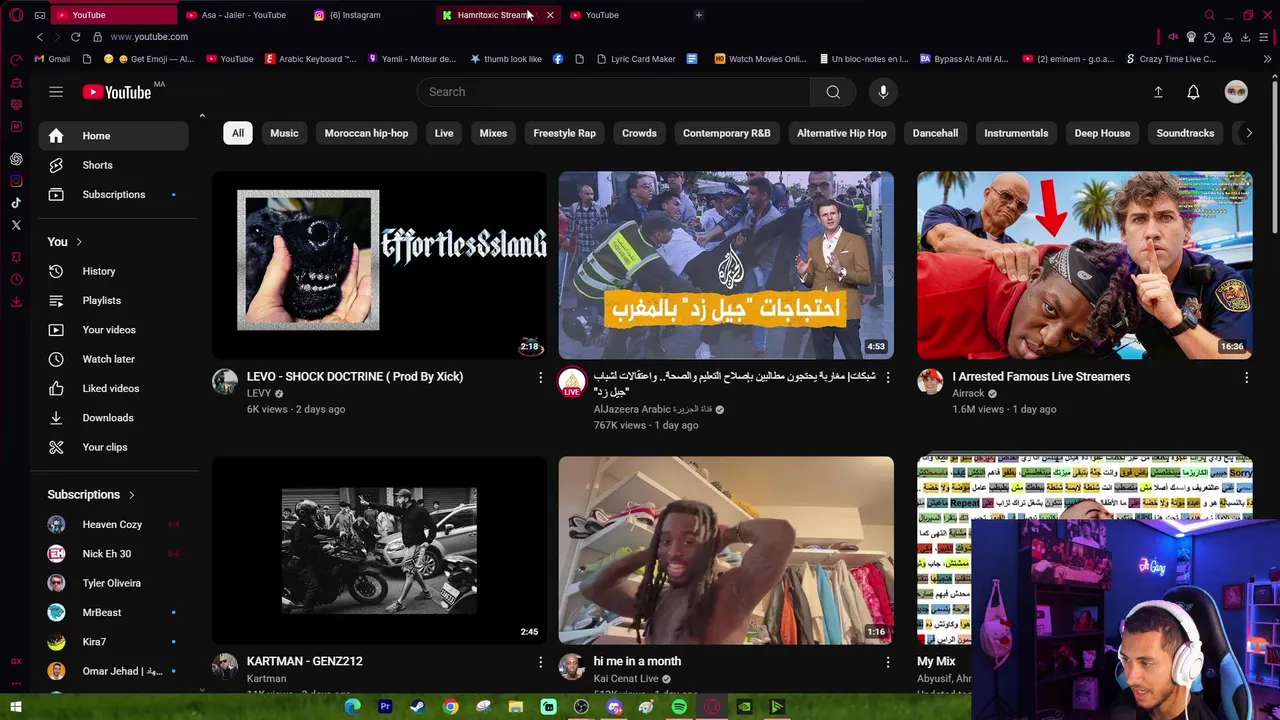Viewport: 1280px width, 720px height.
Task: Open Kai Cenat Live channel link
Action: (626, 679)
